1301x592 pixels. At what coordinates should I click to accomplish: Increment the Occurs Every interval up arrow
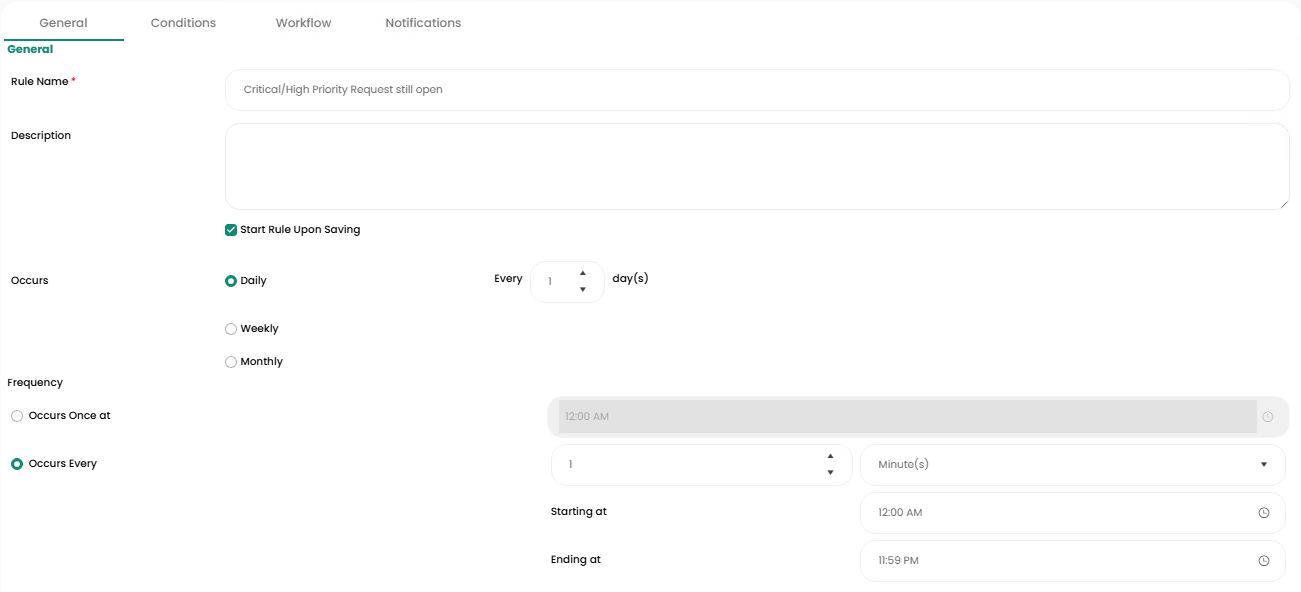point(830,457)
